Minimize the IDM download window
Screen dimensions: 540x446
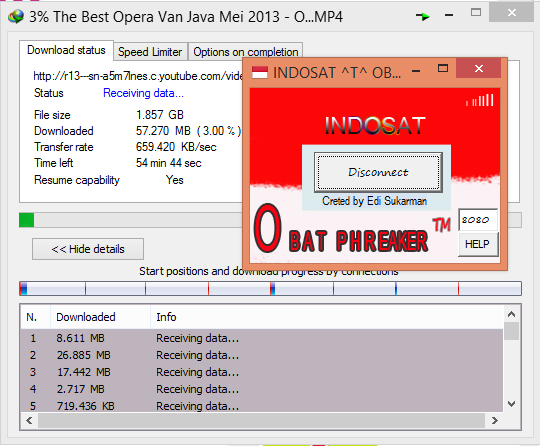[449, 15]
